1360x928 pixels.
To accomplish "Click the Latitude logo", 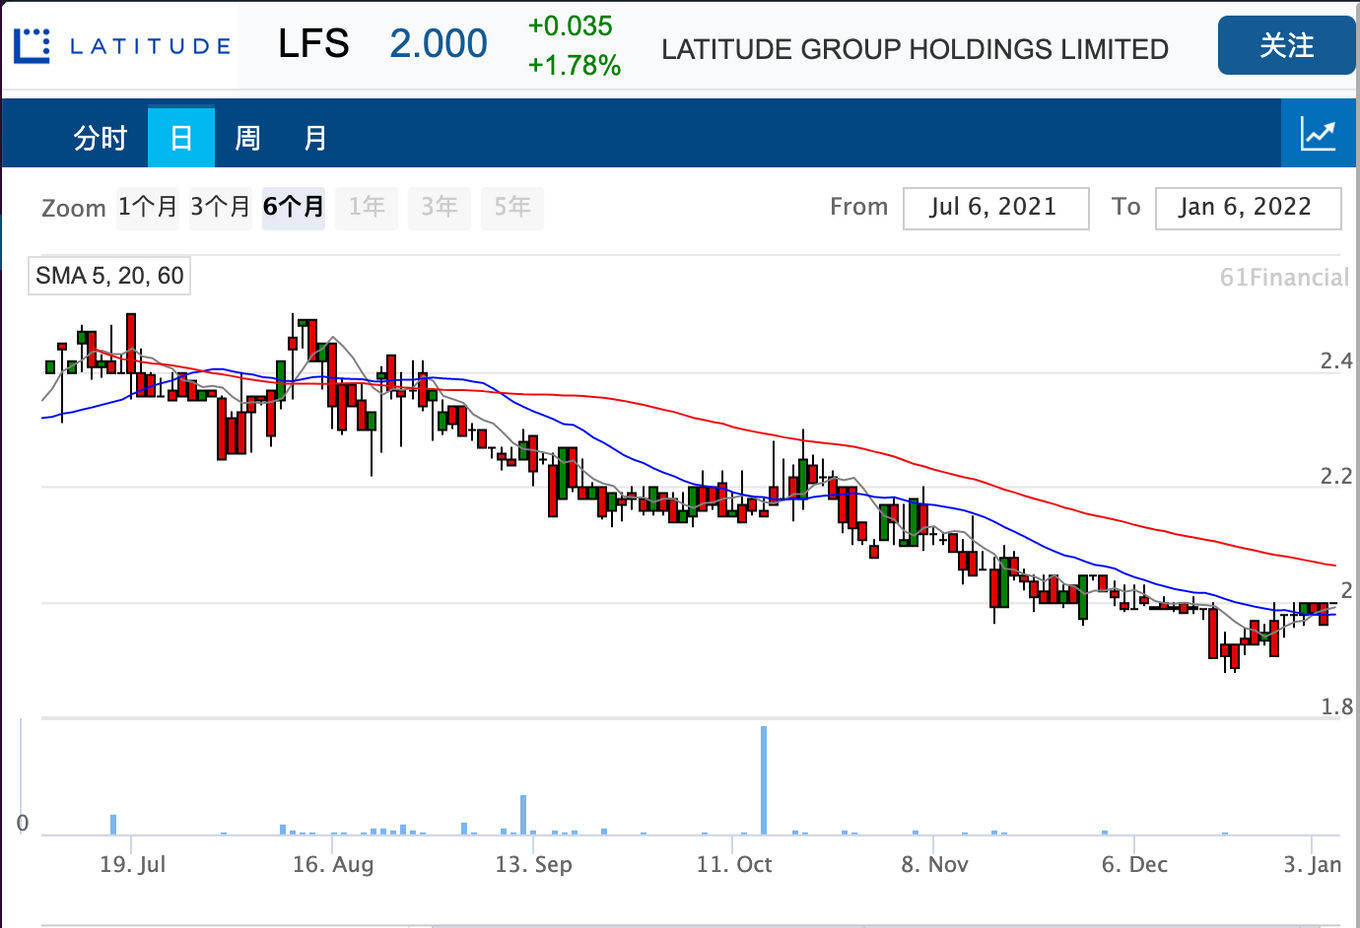I will [121, 46].
